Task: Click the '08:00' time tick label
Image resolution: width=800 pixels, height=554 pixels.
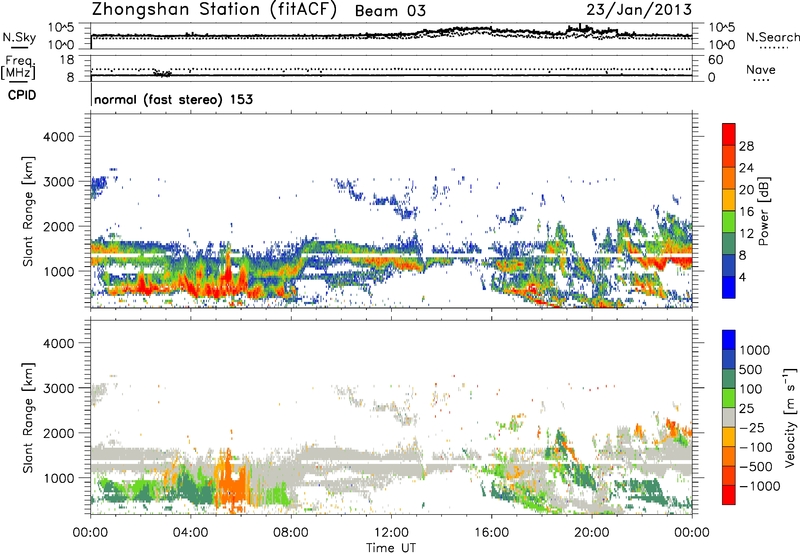Action: click(x=291, y=533)
